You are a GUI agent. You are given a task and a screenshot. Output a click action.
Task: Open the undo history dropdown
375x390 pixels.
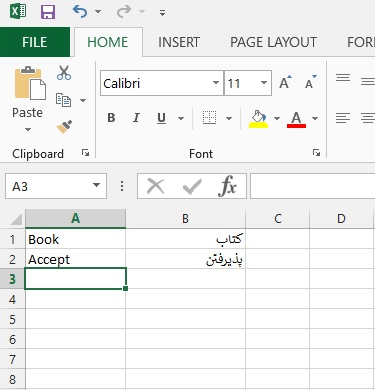[x=98, y=12]
